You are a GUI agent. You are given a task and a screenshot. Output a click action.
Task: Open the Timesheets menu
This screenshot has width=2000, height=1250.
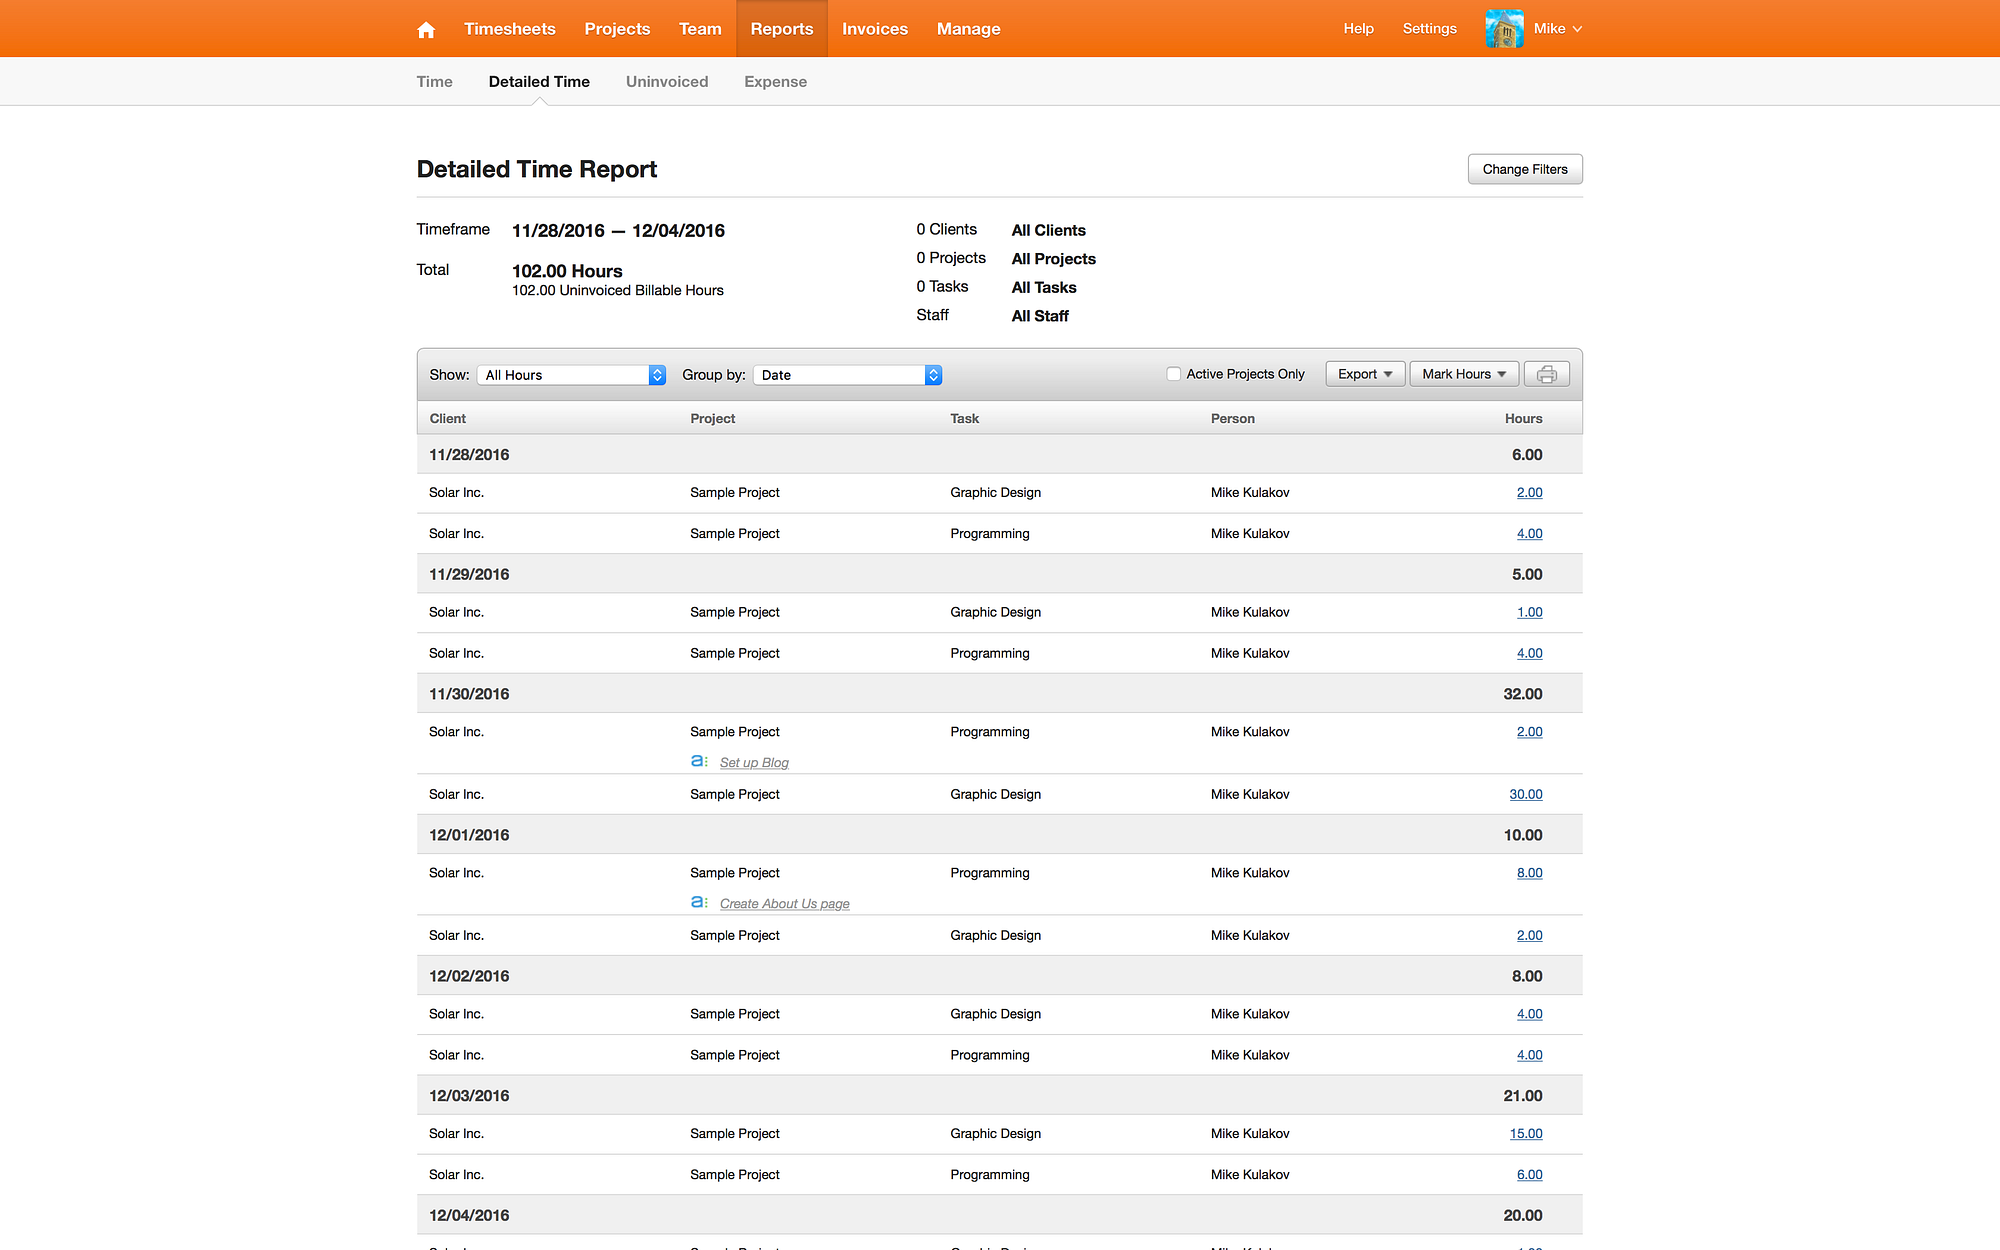[x=509, y=29]
